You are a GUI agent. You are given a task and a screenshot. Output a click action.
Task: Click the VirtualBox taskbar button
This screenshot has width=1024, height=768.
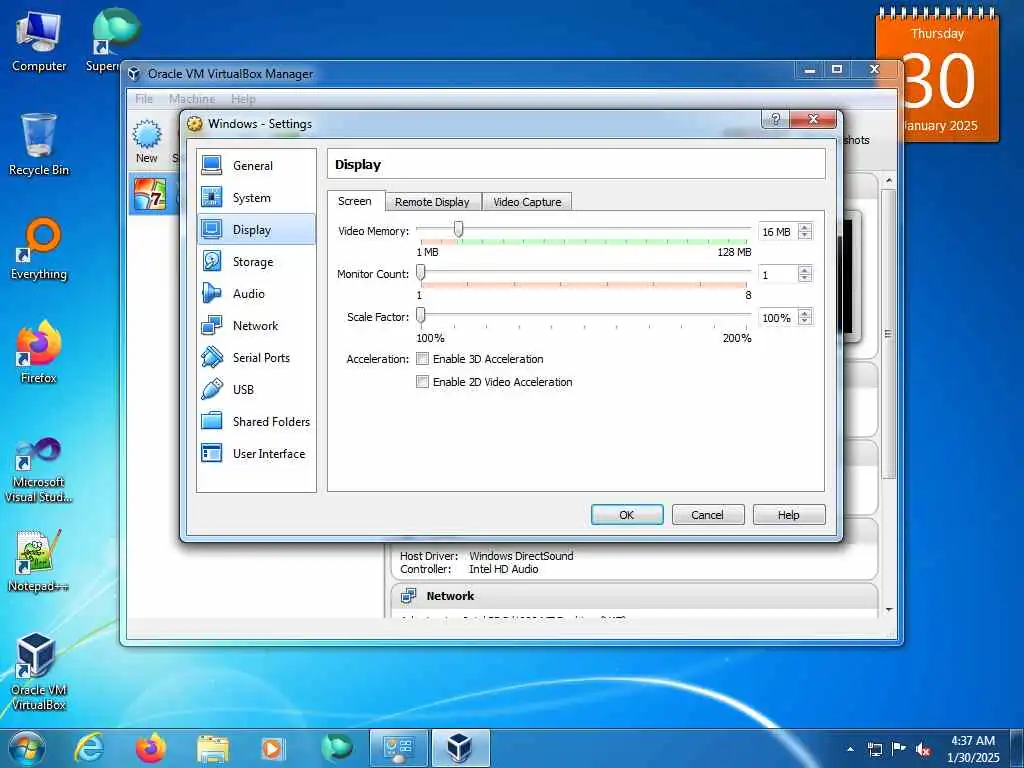pos(460,748)
